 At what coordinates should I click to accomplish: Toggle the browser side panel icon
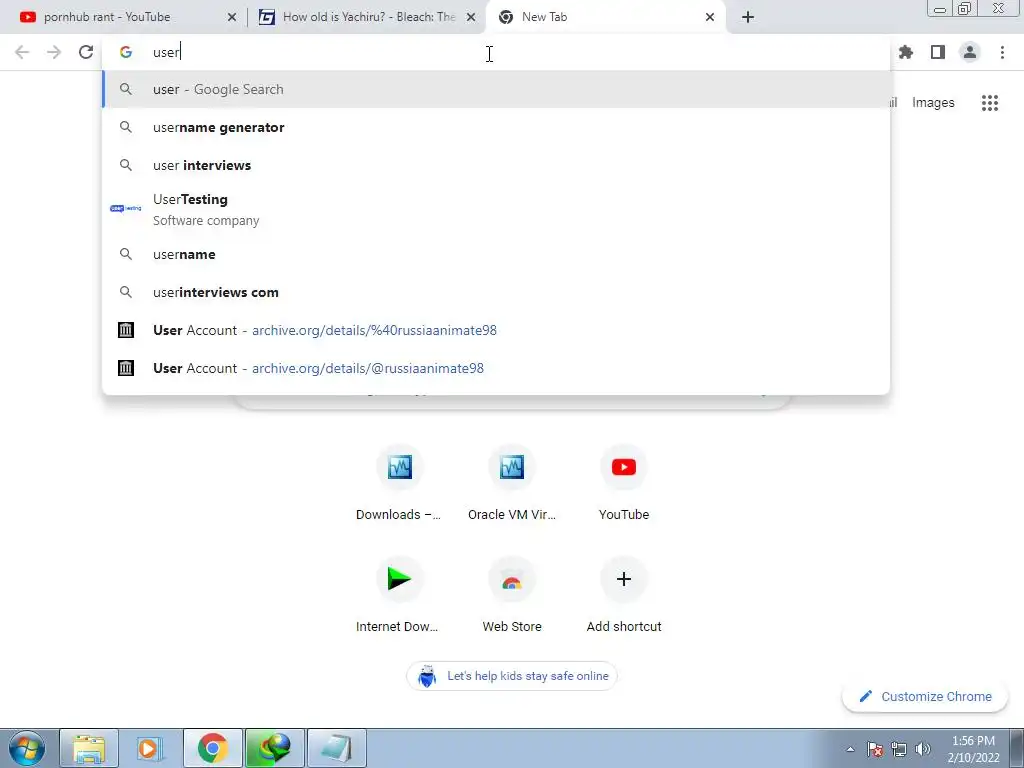tap(938, 52)
